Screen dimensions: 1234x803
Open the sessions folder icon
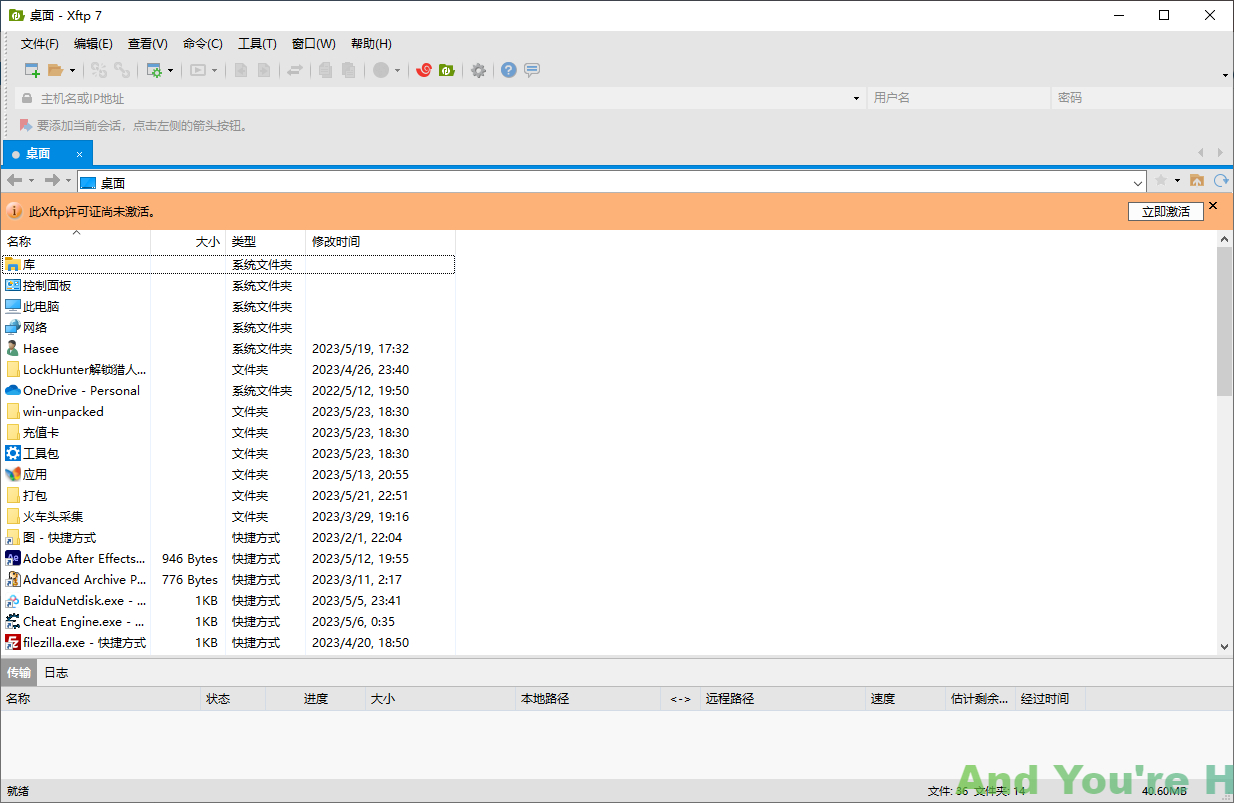click(56, 70)
